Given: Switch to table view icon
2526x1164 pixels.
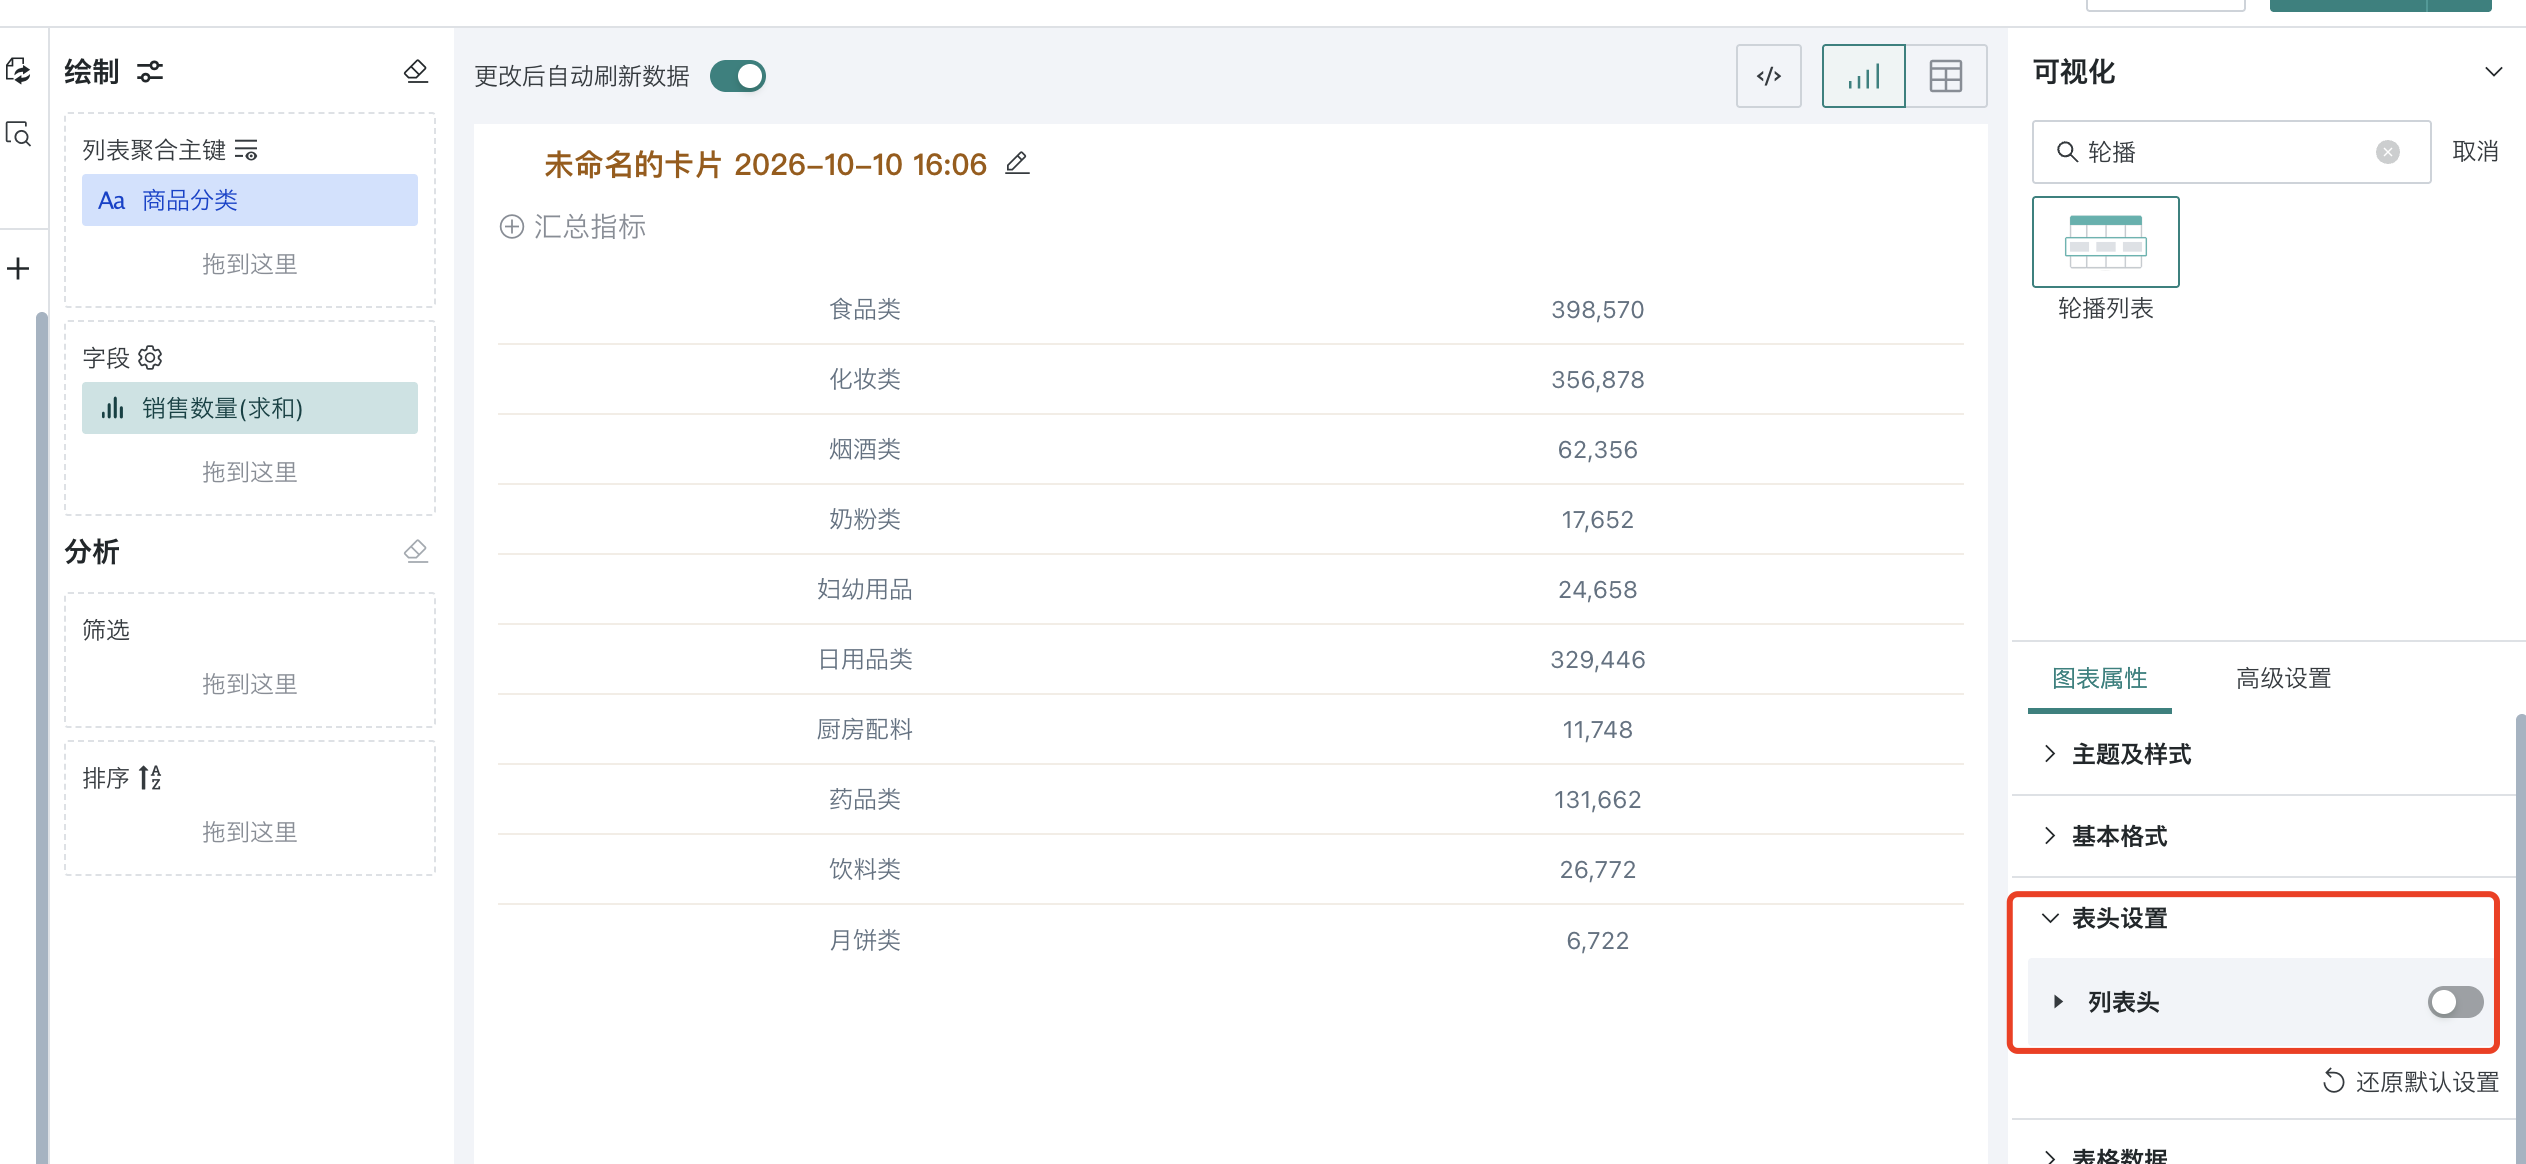Looking at the screenshot, I should point(1946,76).
